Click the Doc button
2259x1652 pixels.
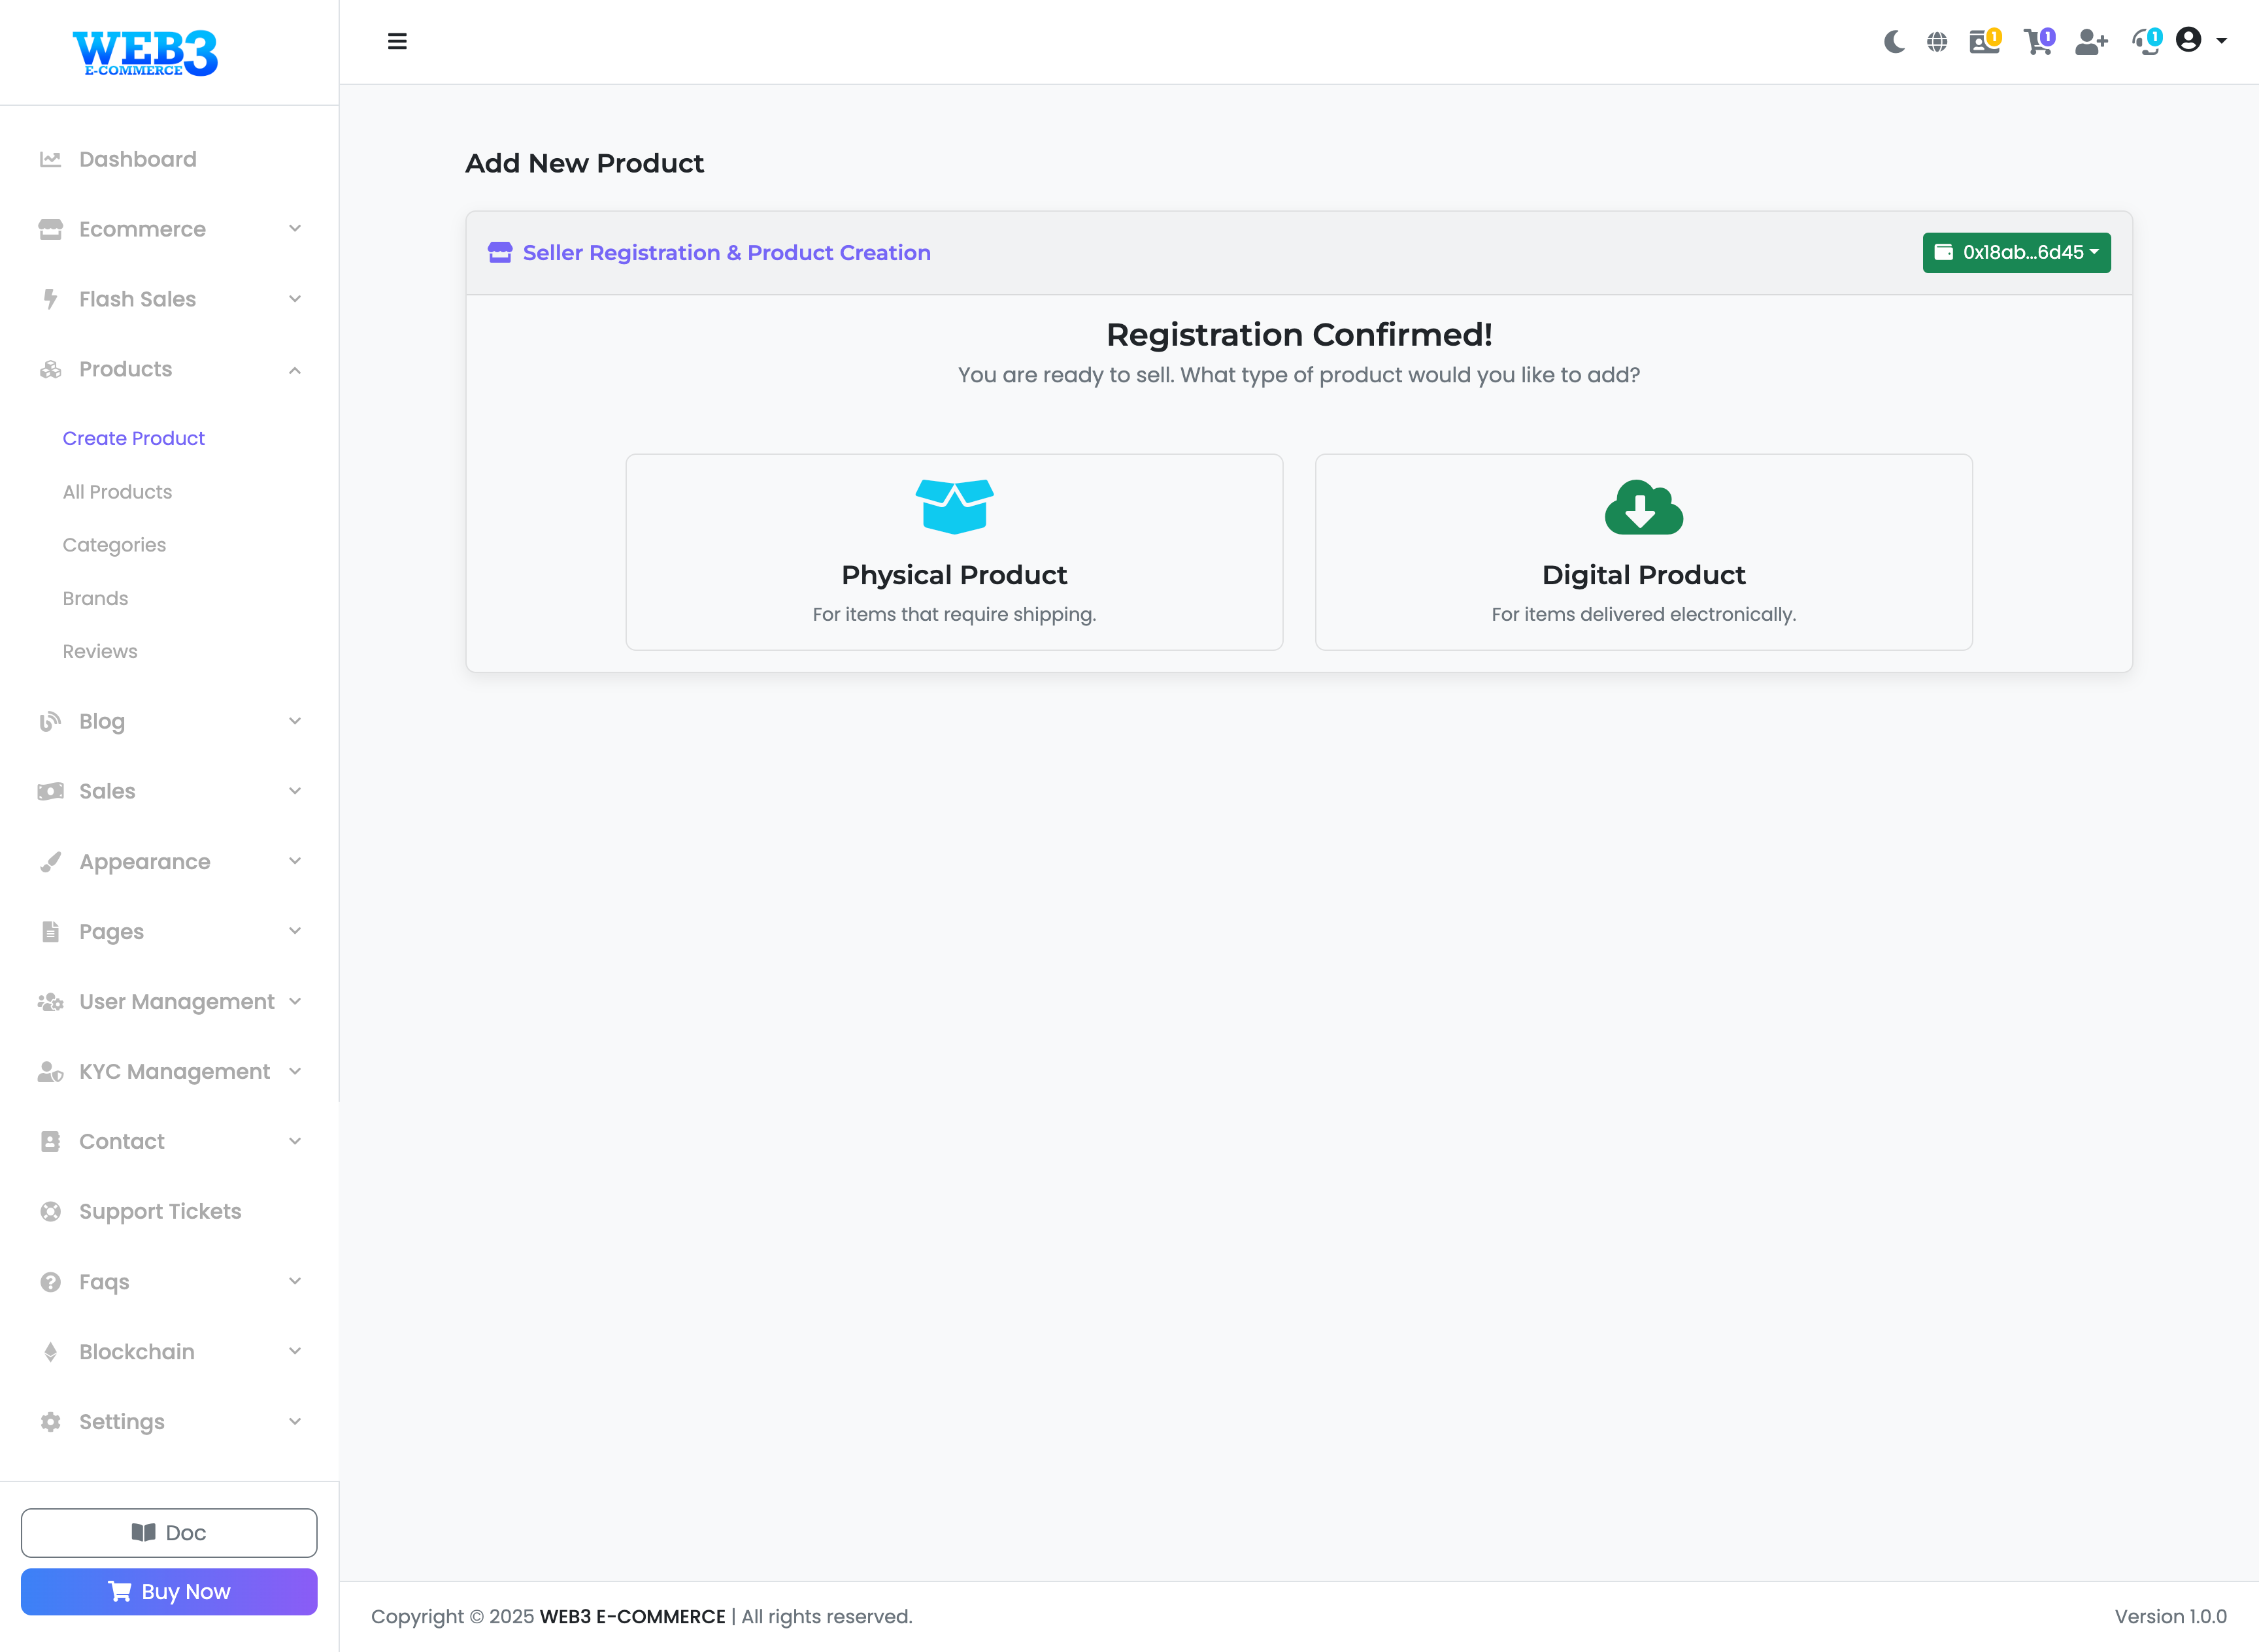click(x=169, y=1532)
